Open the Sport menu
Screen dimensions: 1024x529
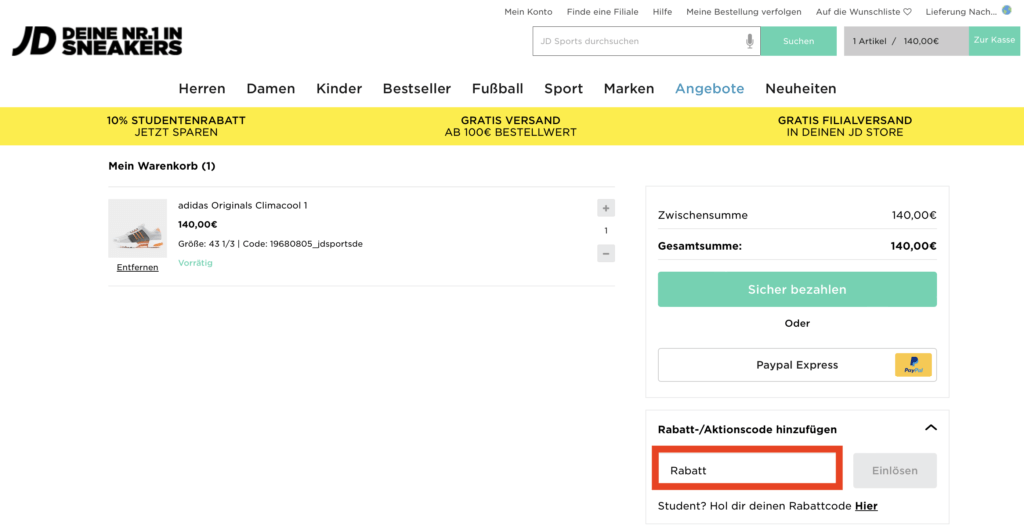[x=564, y=89]
